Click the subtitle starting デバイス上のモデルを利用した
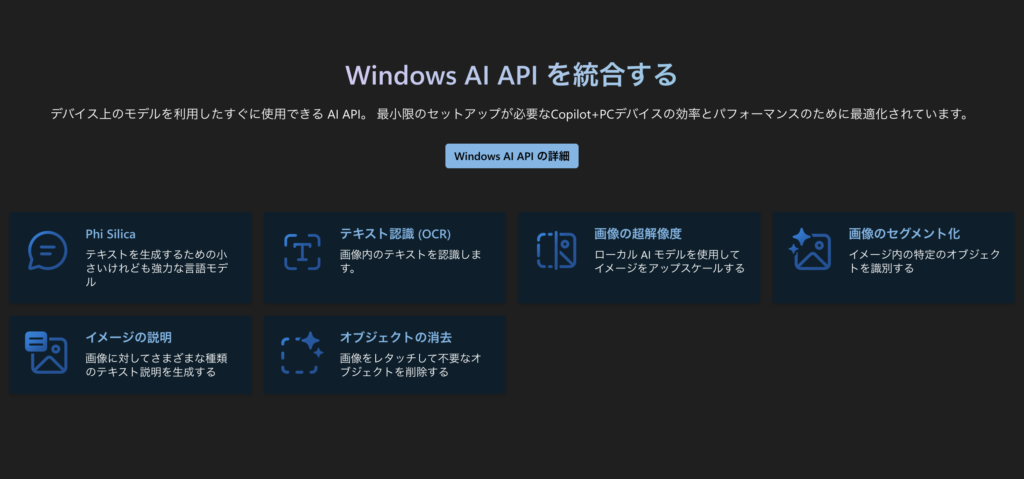Screen dimensions: 1024x479 (x=510, y=114)
